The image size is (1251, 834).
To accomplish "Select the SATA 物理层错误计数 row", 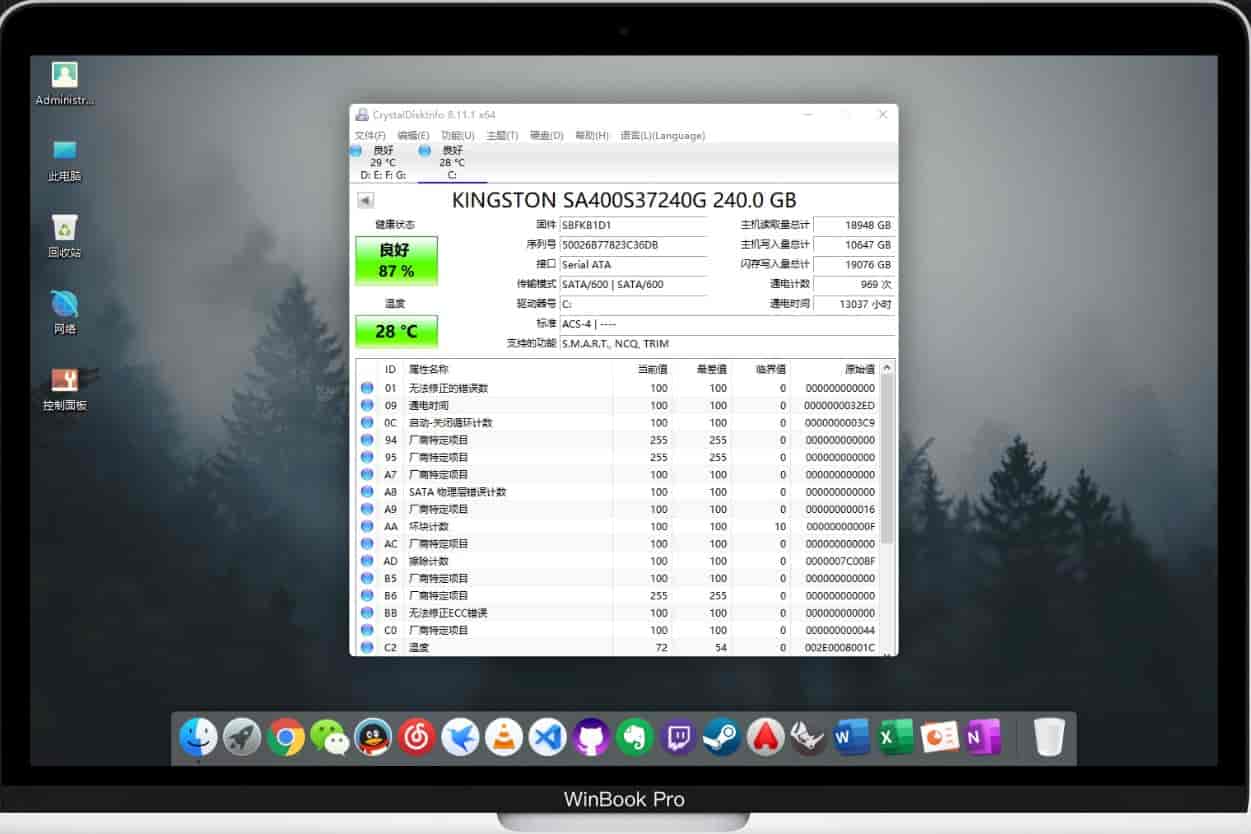I will (x=618, y=492).
